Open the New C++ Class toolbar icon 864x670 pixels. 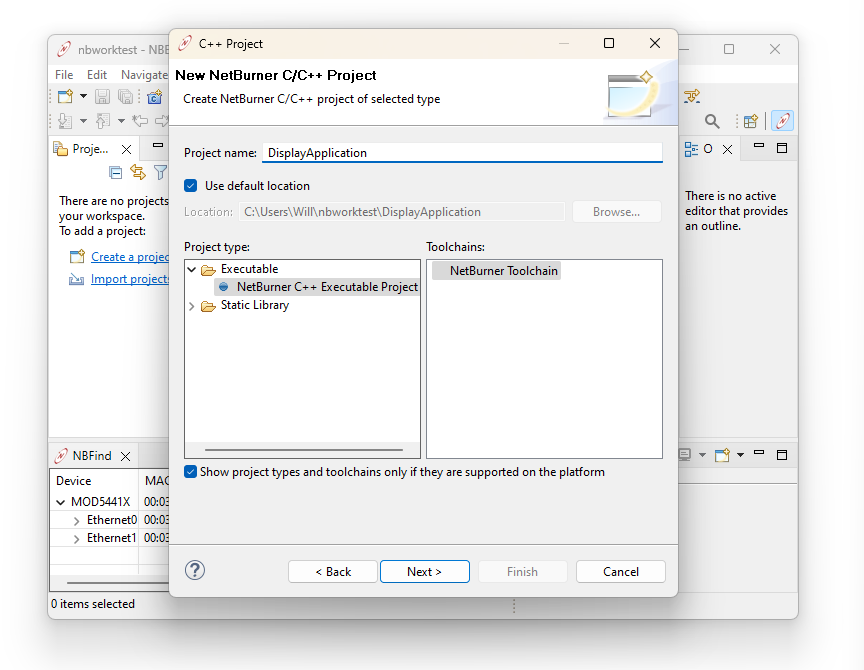point(155,96)
